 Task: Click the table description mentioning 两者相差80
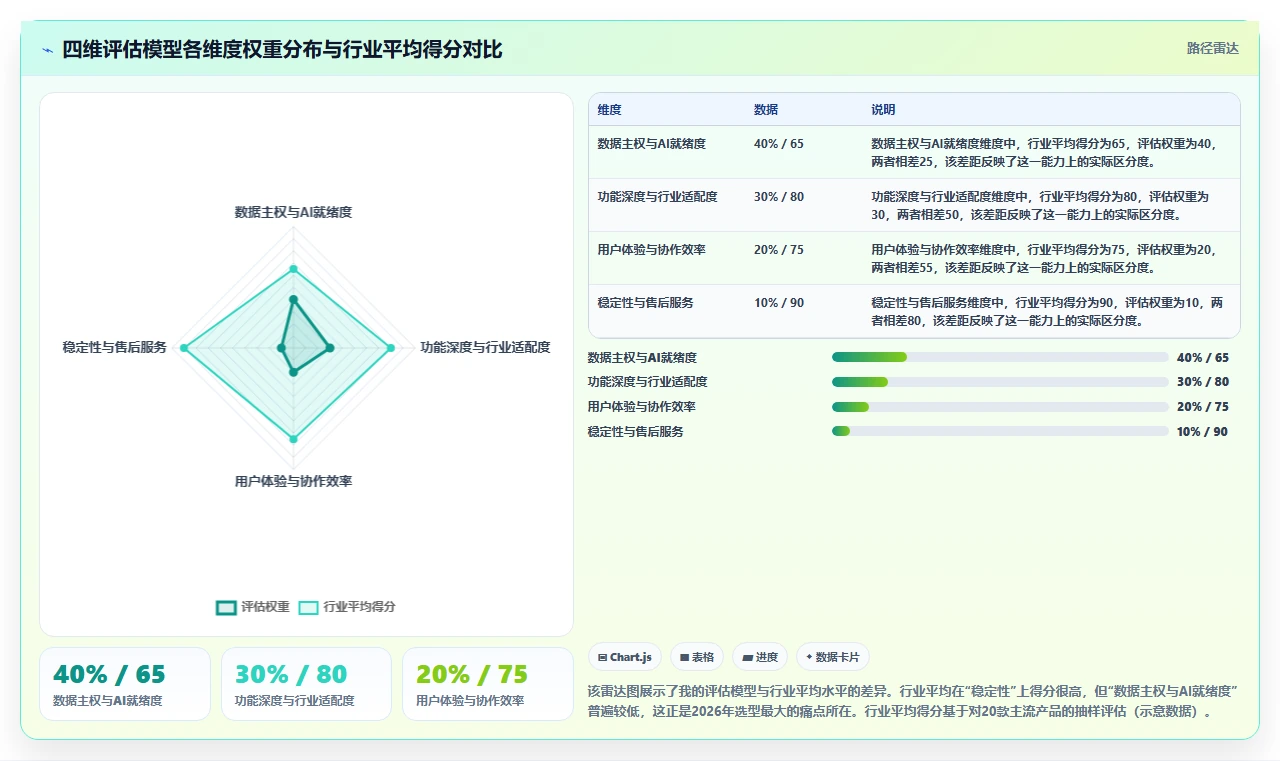(x=1046, y=311)
